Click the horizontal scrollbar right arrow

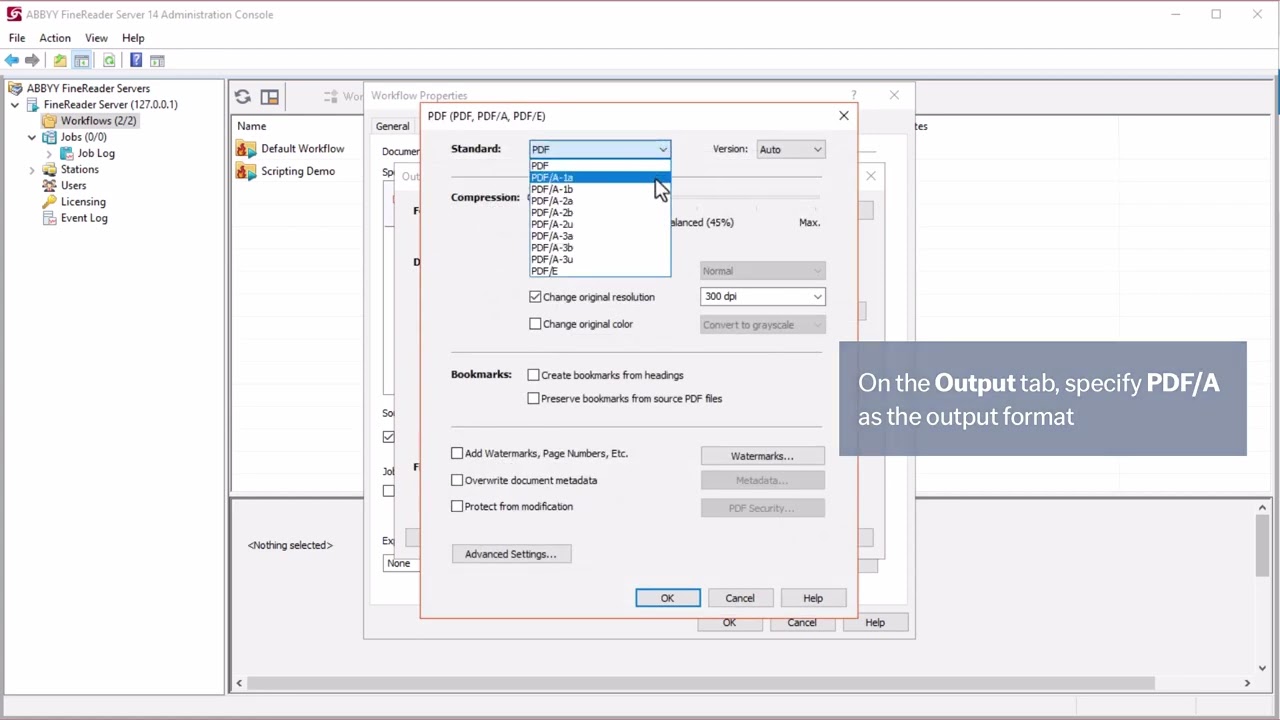[x=1247, y=683]
